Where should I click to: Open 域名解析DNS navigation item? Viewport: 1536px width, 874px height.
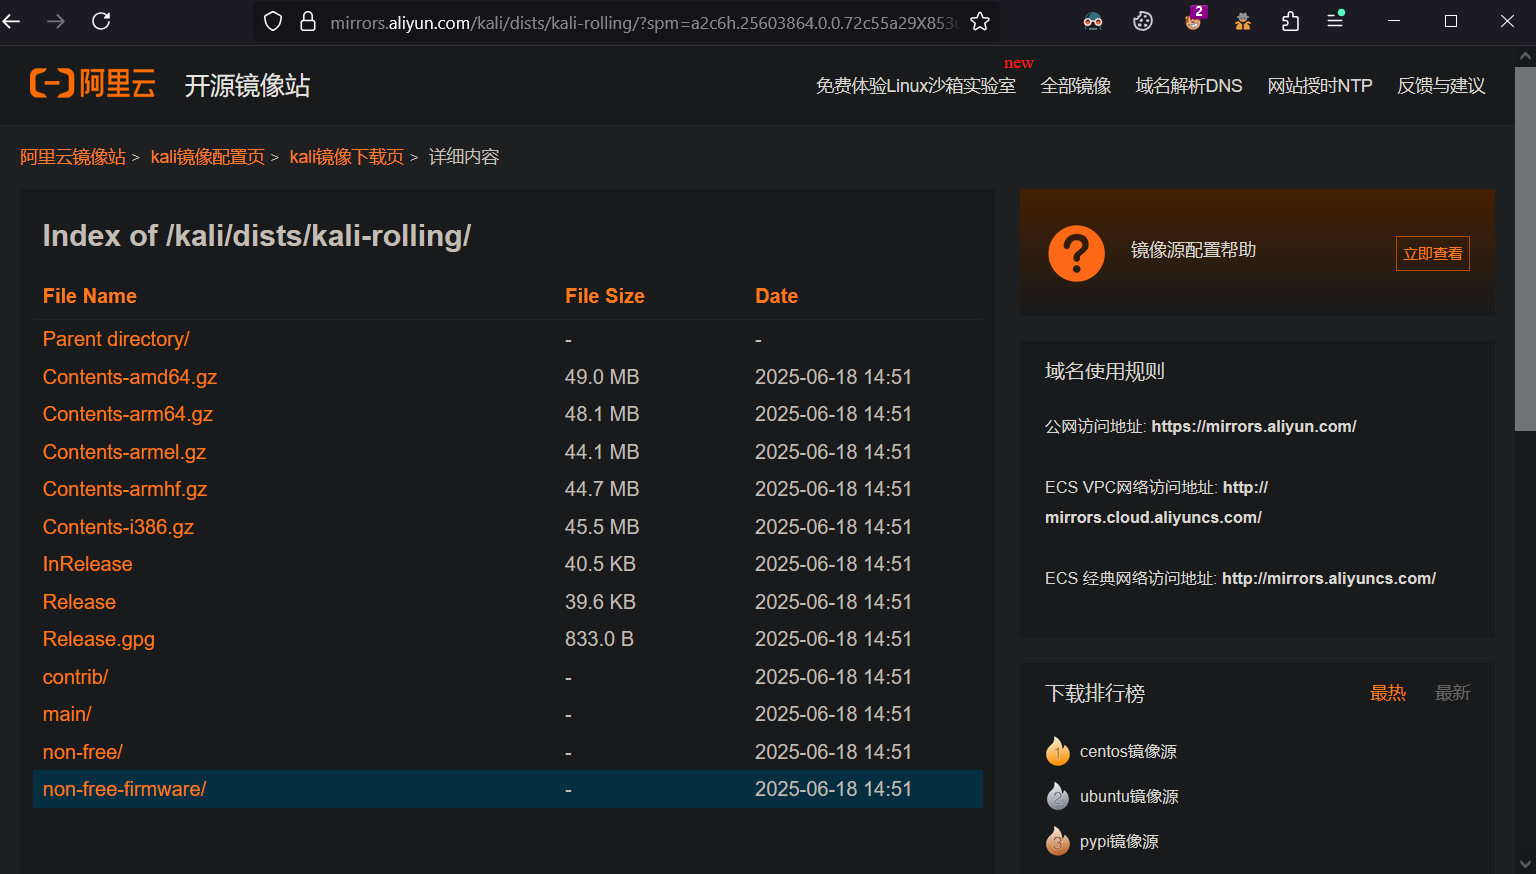point(1189,86)
